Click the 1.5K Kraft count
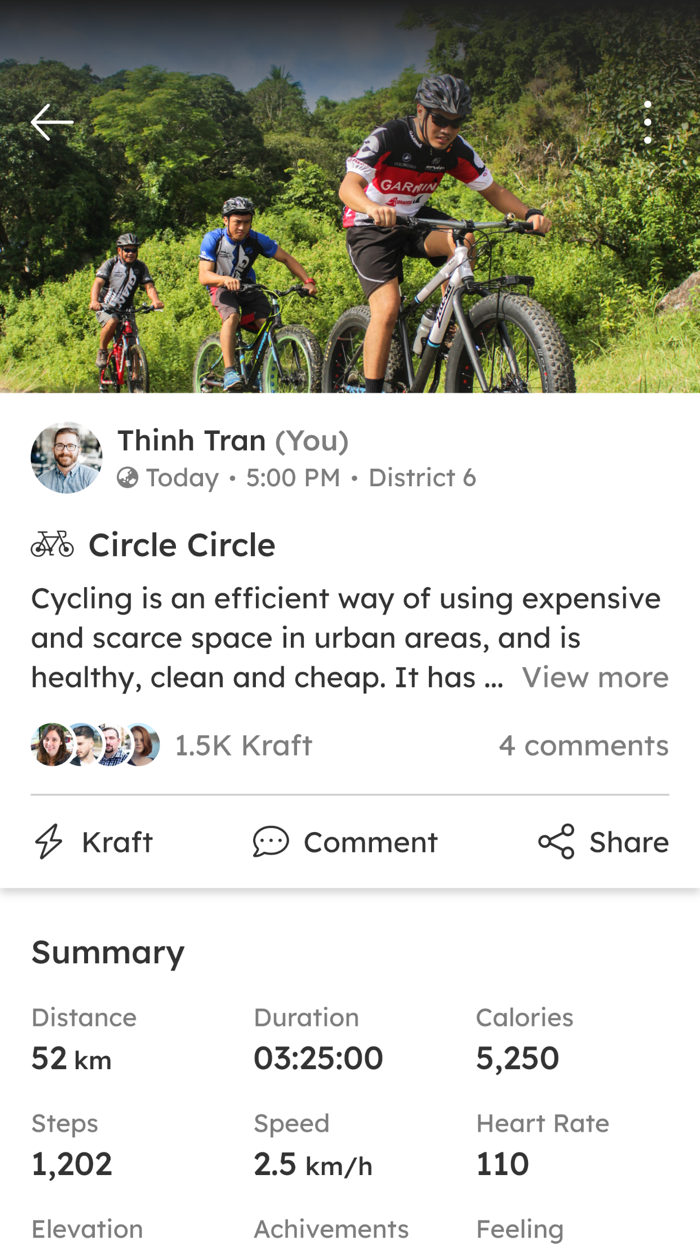This screenshot has width=700, height=1244. (x=243, y=745)
